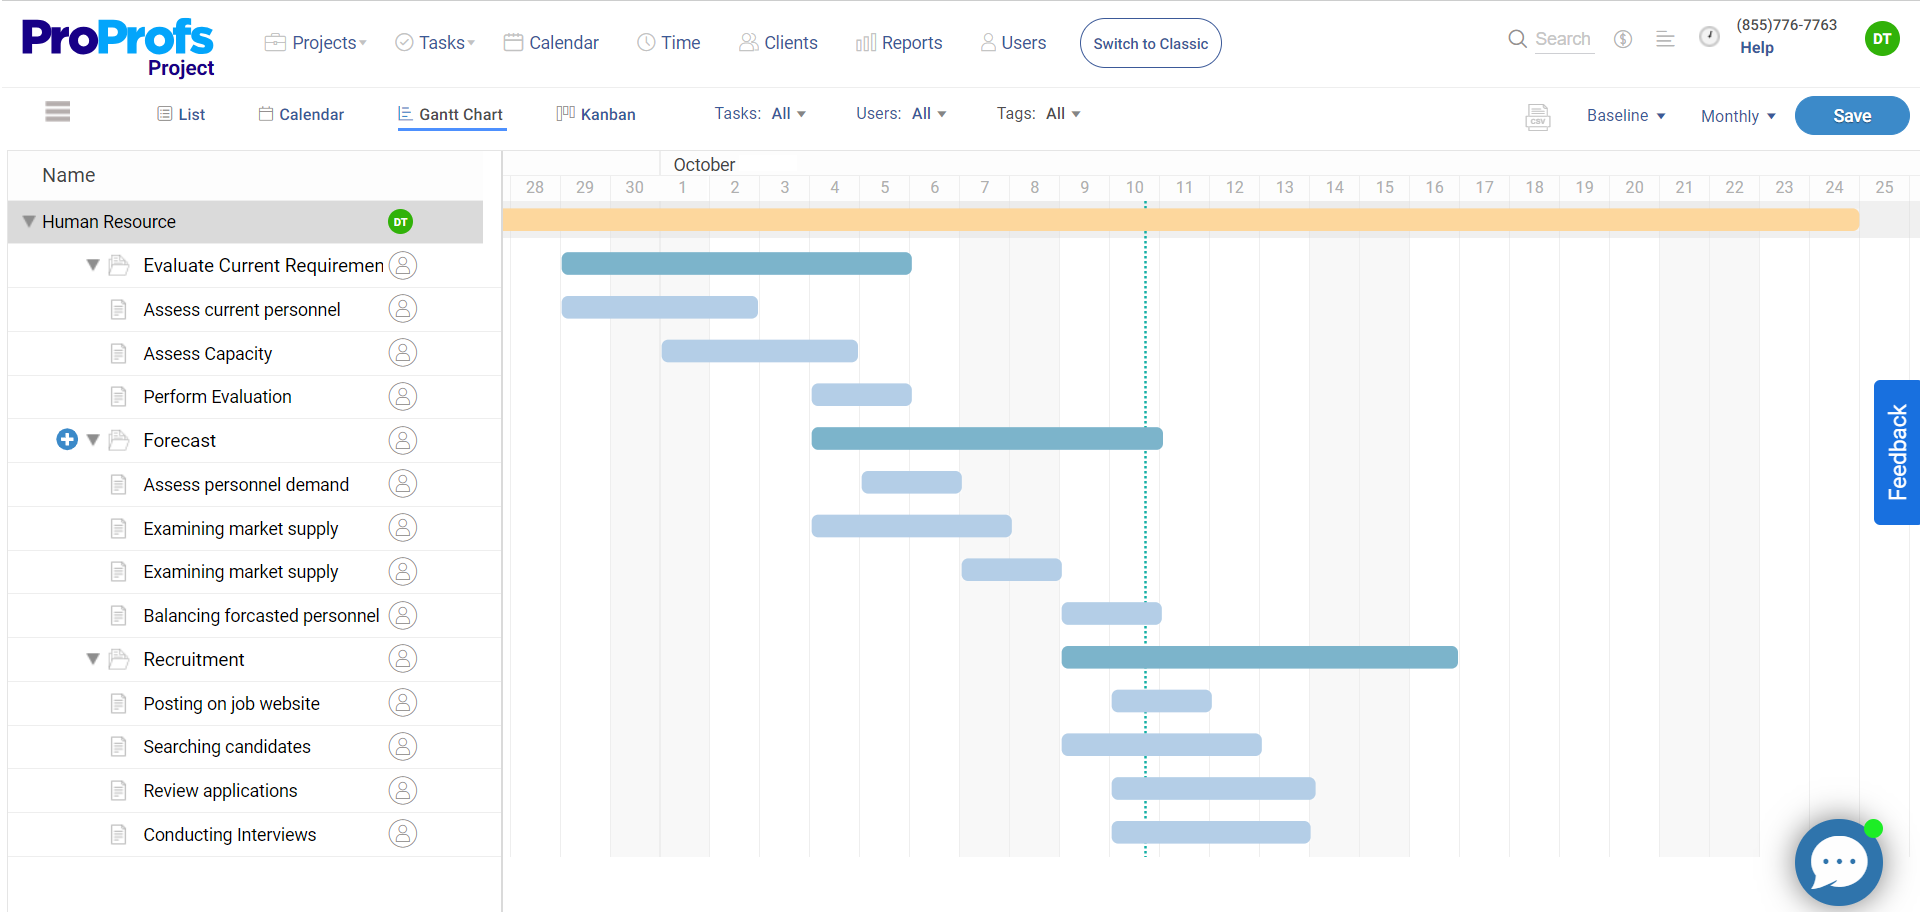Click the Switch to Classic button
The image size is (1920, 913).
coord(1150,43)
